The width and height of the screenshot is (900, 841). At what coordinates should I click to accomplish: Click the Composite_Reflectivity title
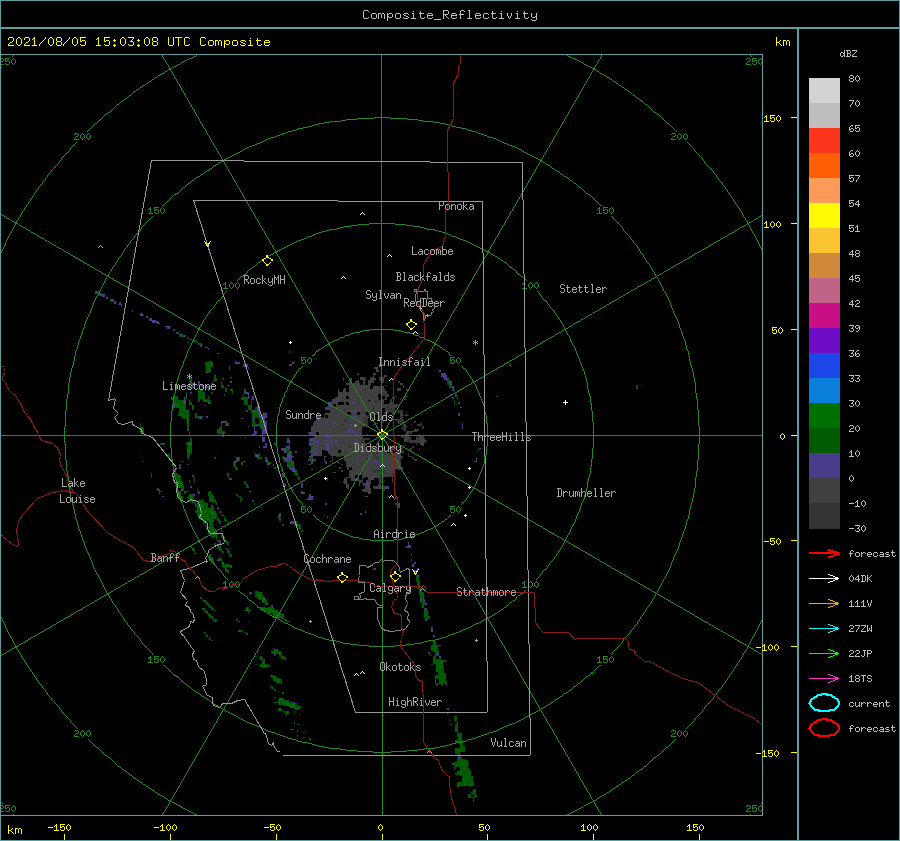450,15
